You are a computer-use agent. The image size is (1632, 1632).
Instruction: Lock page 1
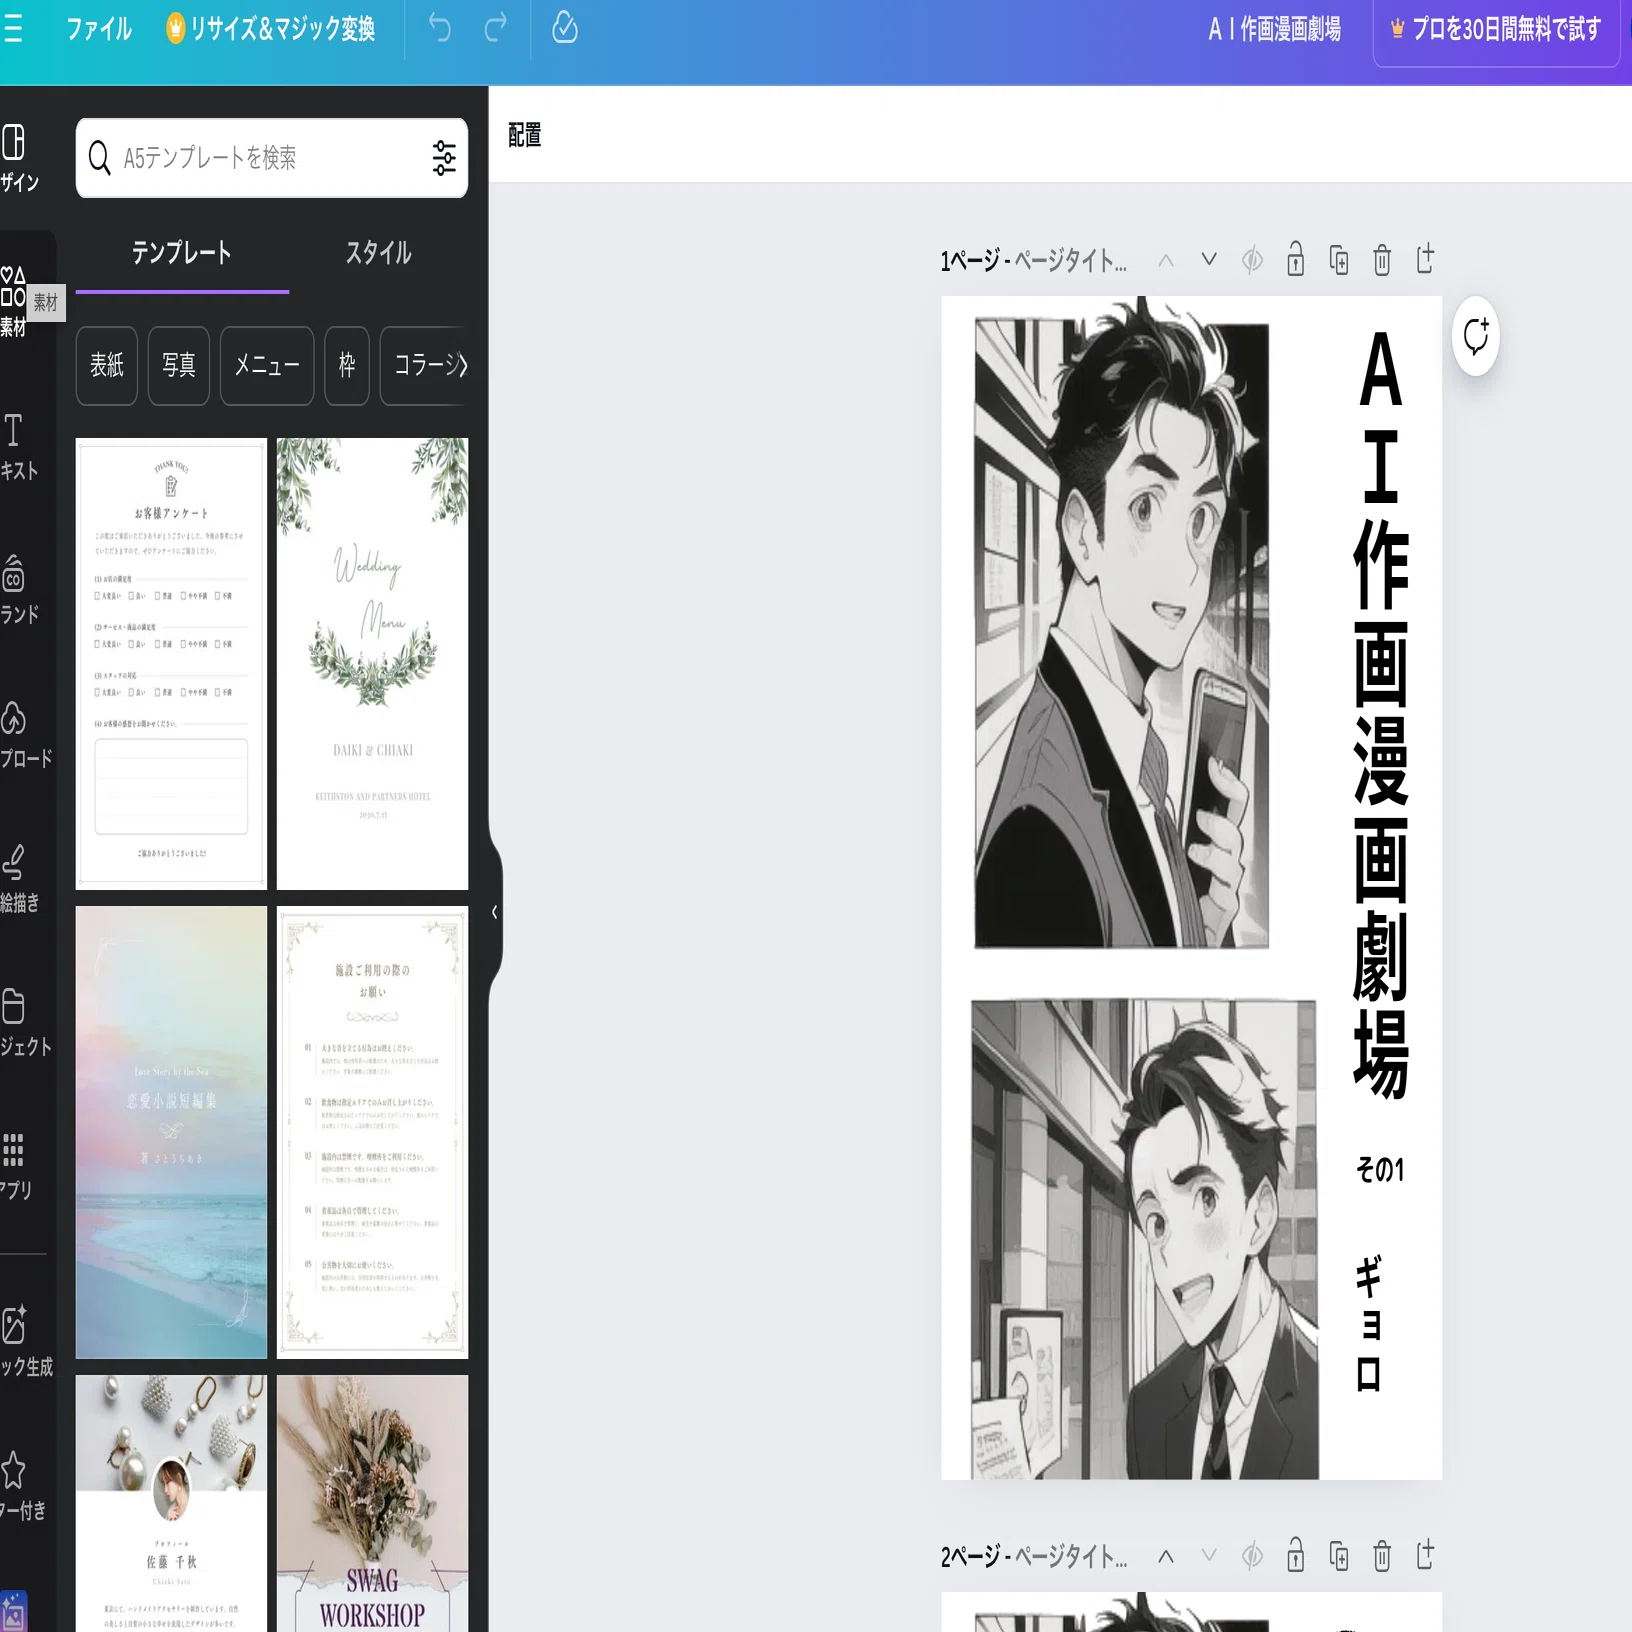coord(1295,259)
